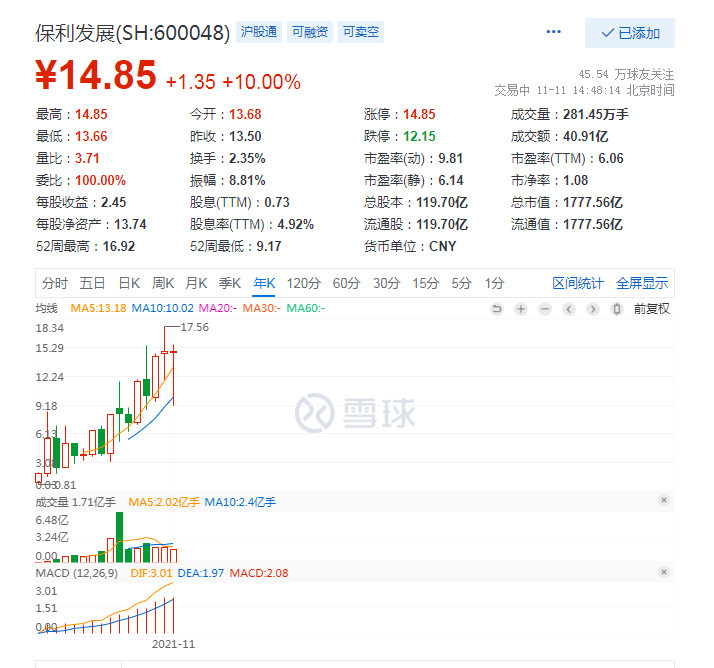
Task: Close the MACD indicator panel
Action: pyautogui.click(x=664, y=571)
